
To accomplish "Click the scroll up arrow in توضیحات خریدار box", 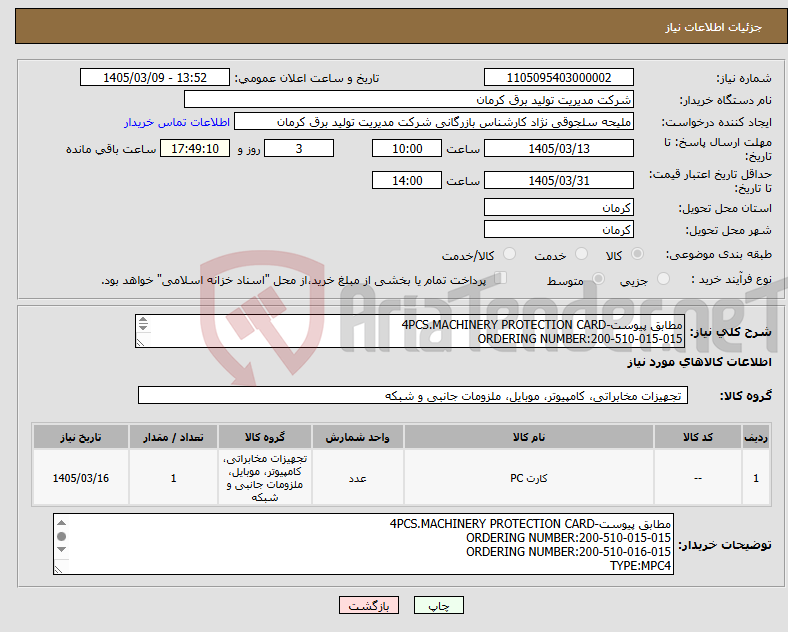I will coord(61,523).
